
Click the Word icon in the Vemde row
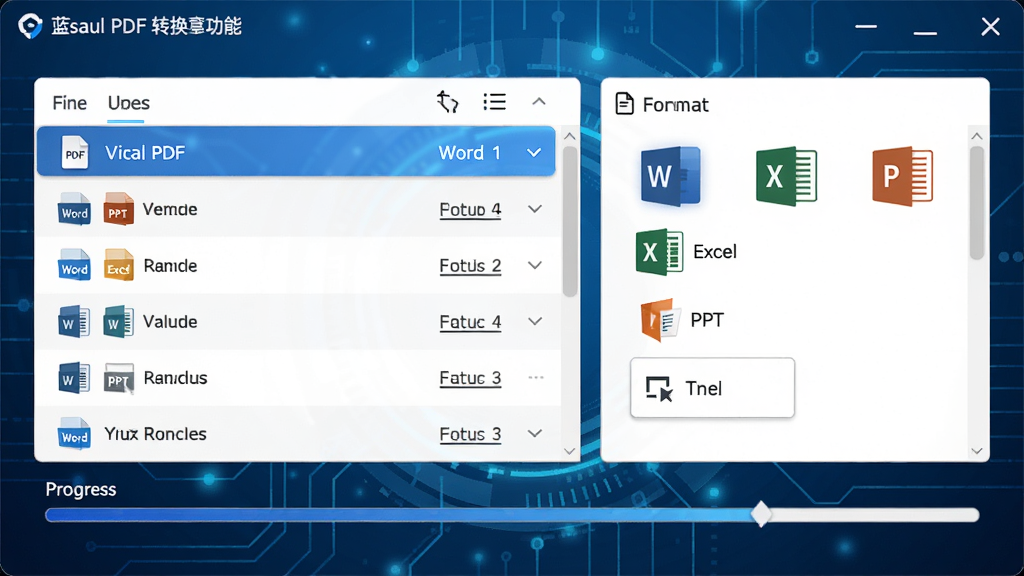[74, 209]
